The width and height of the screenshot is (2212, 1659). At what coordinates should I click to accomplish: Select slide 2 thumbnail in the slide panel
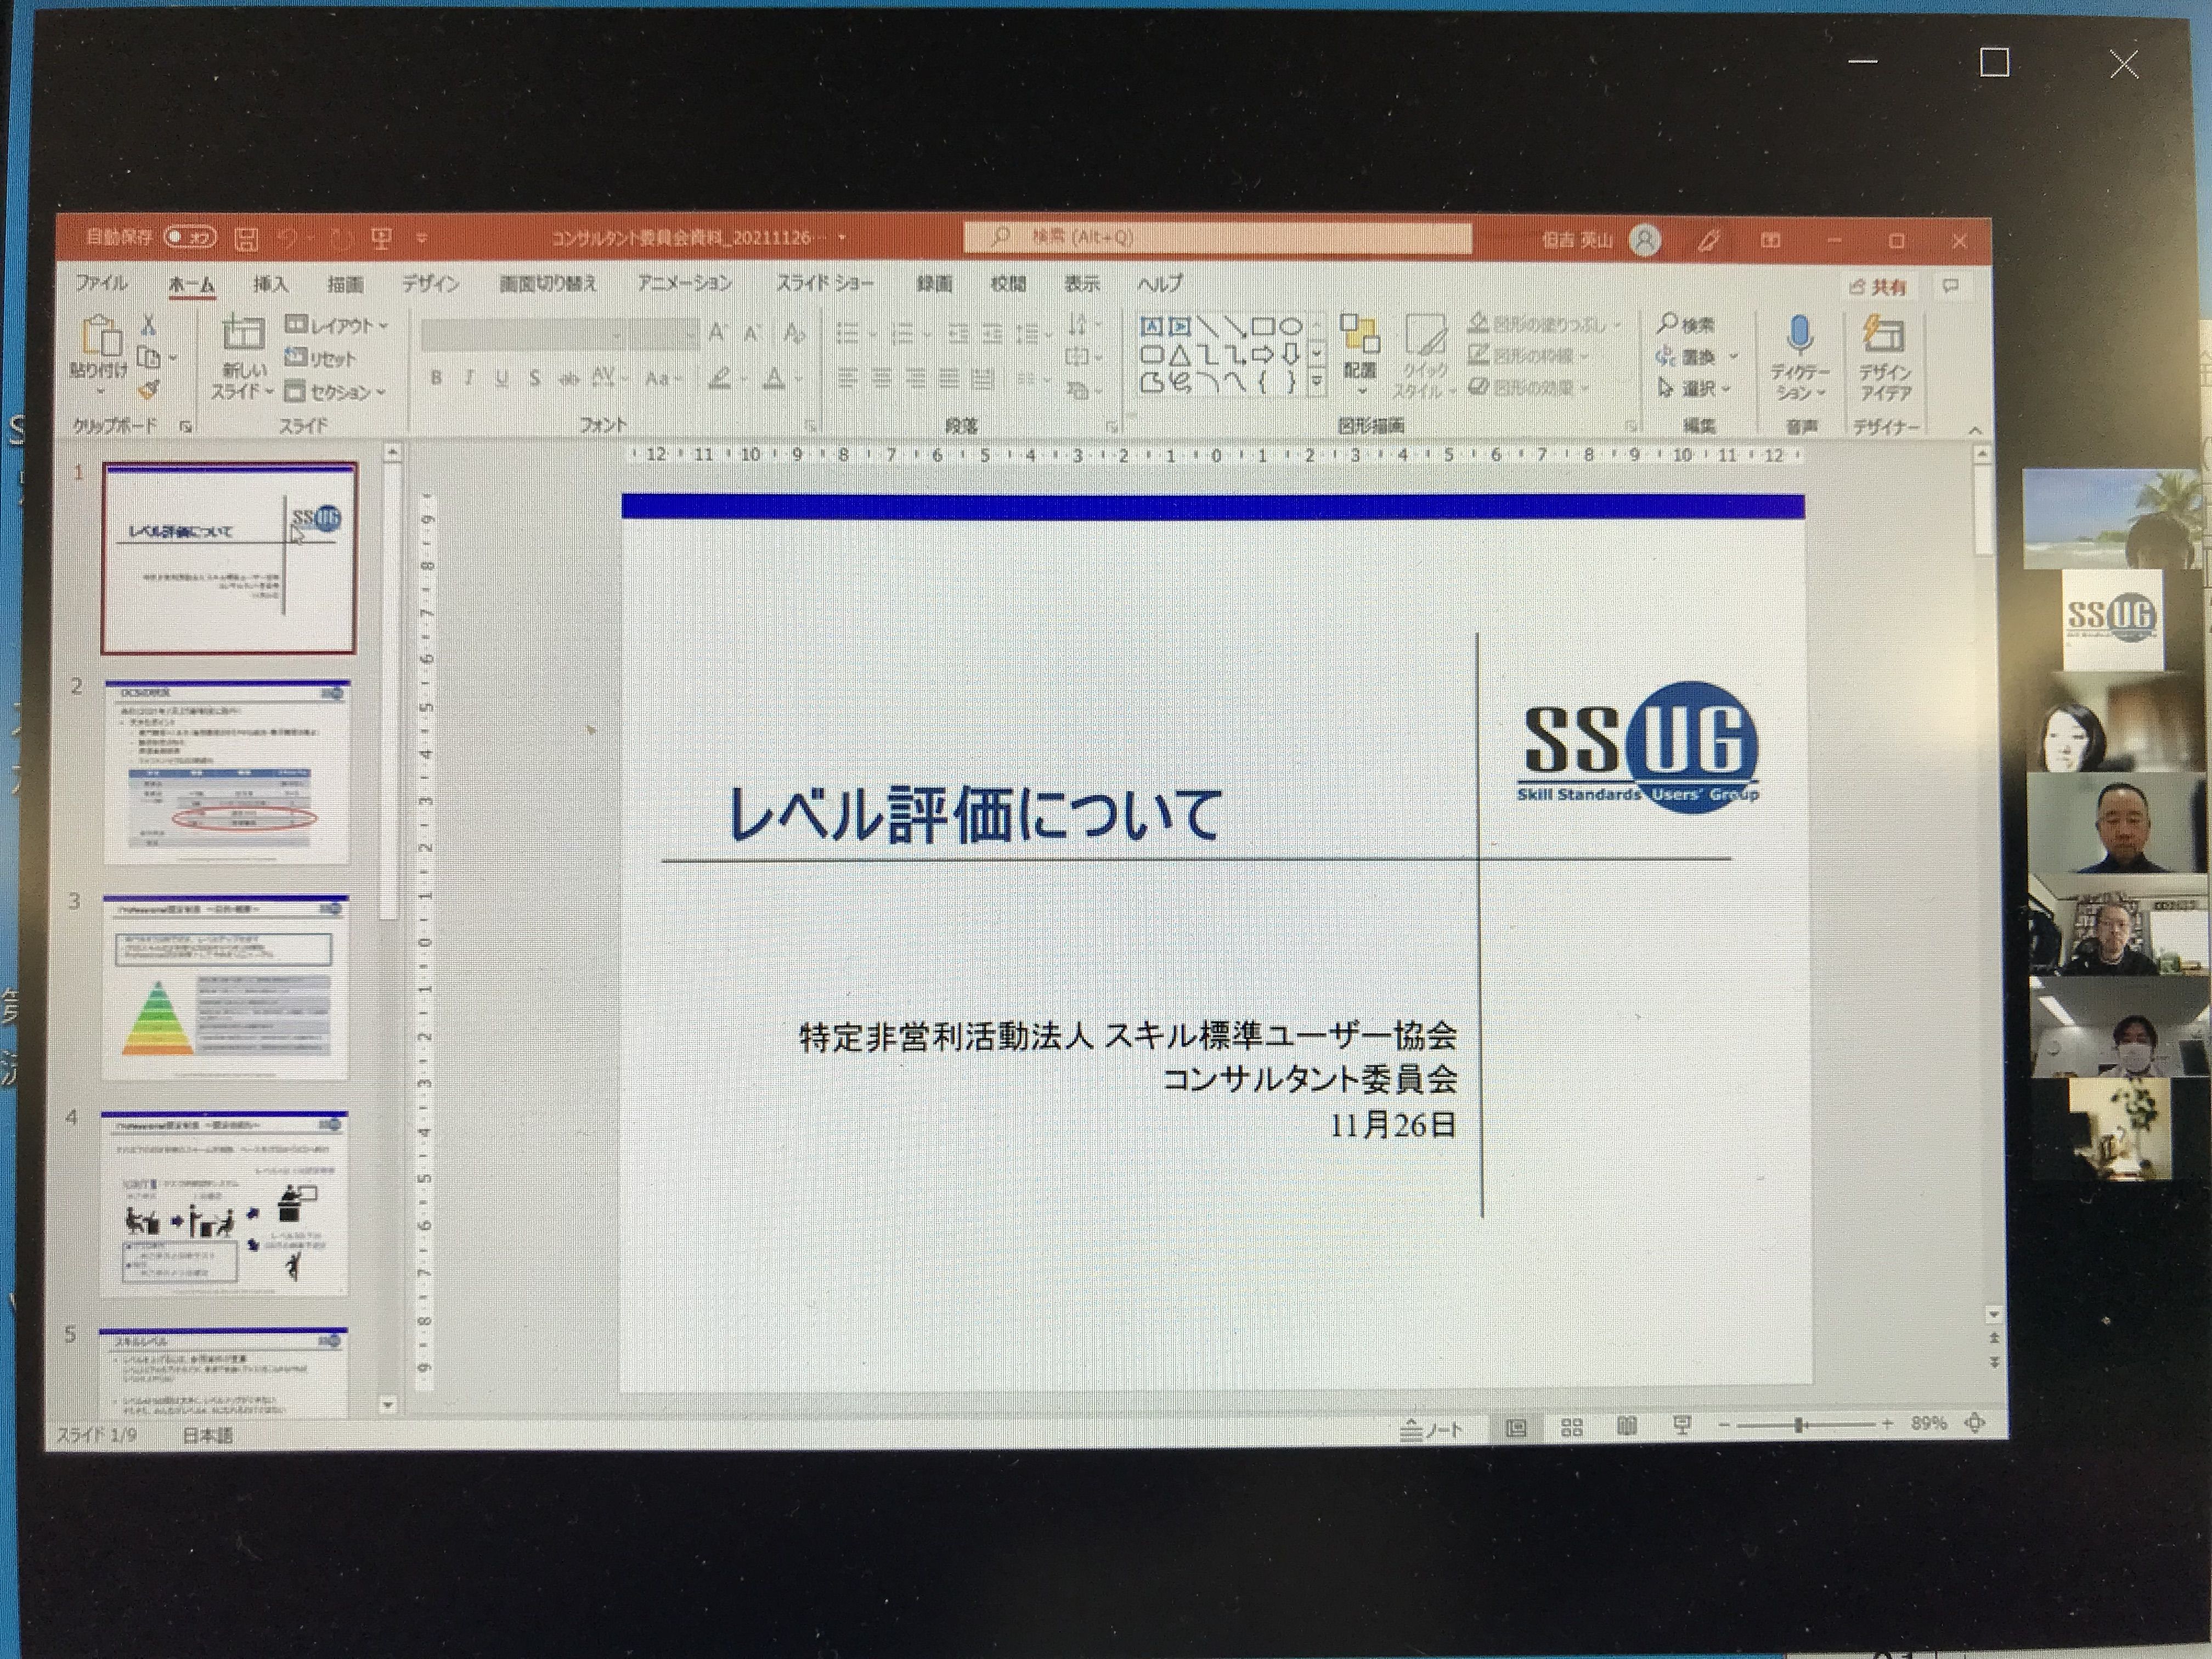(x=227, y=773)
